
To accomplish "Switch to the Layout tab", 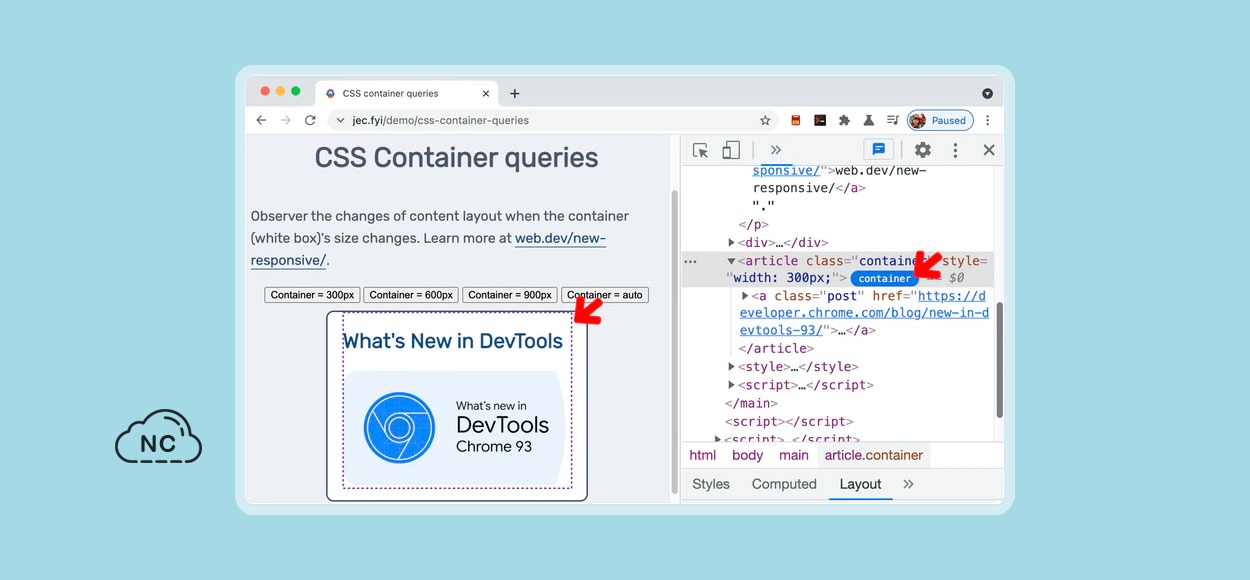I will click(x=860, y=484).
